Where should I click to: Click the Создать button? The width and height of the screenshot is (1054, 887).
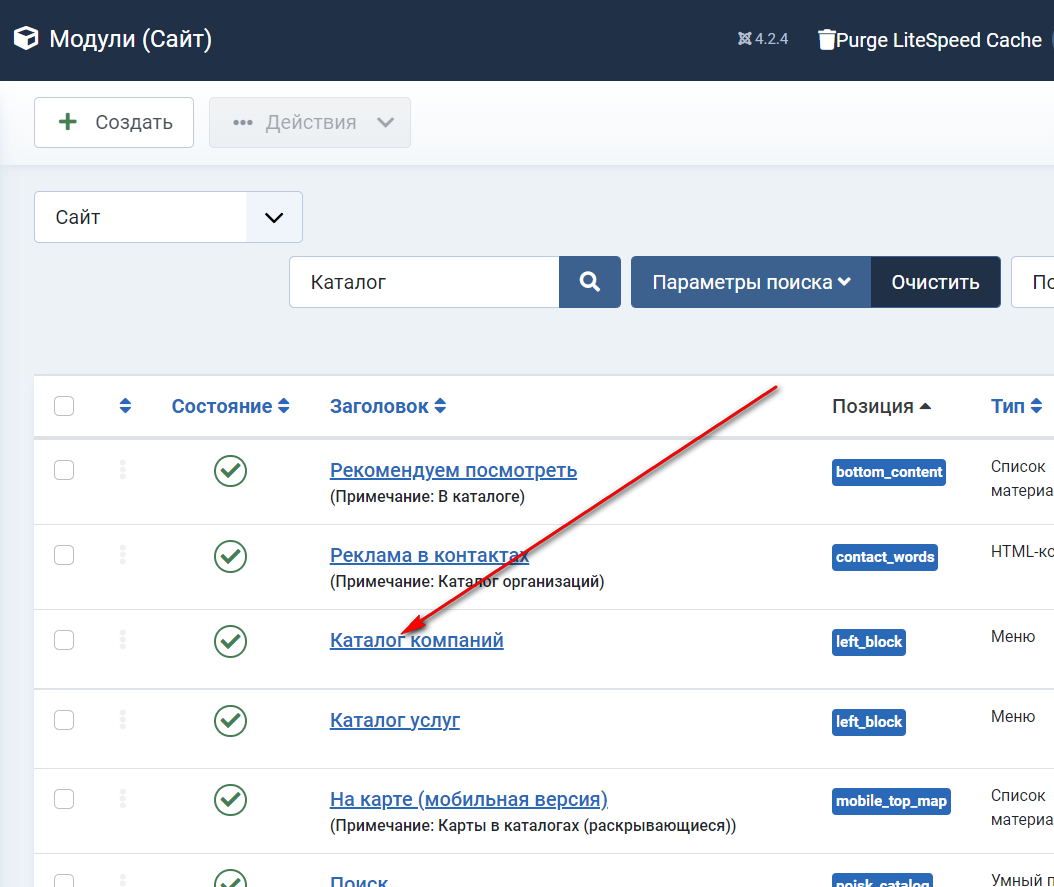(x=114, y=123)
